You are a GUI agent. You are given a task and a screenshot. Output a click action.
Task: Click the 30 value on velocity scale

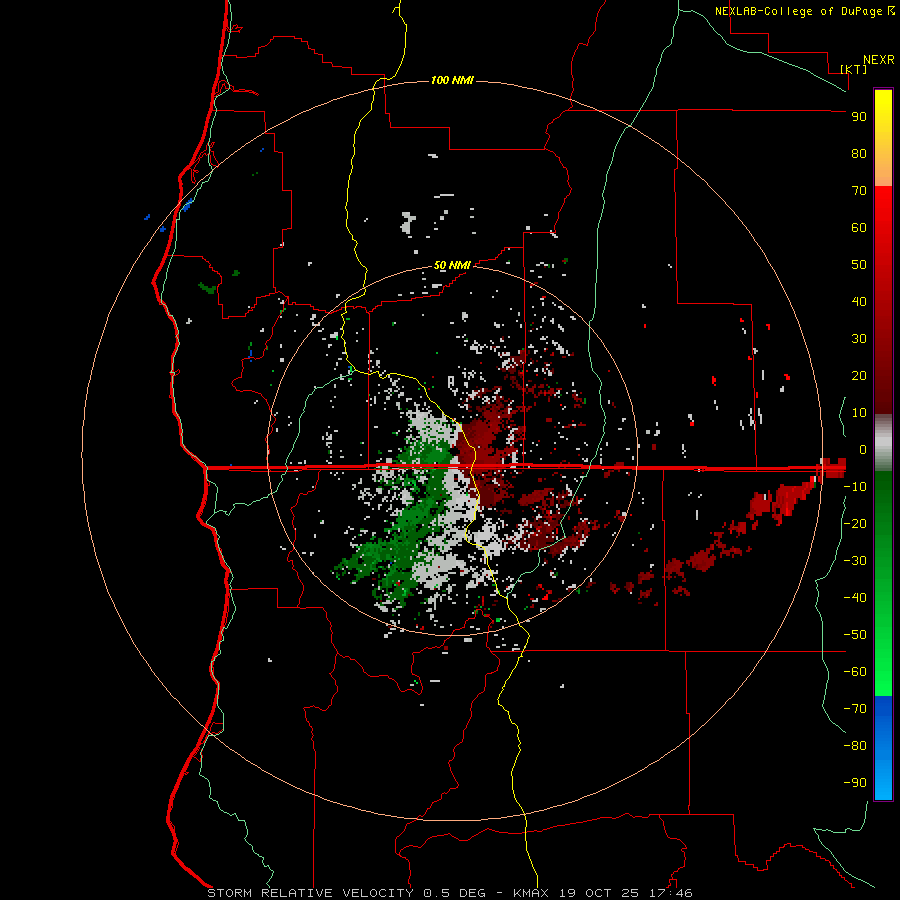coord(859,339)
